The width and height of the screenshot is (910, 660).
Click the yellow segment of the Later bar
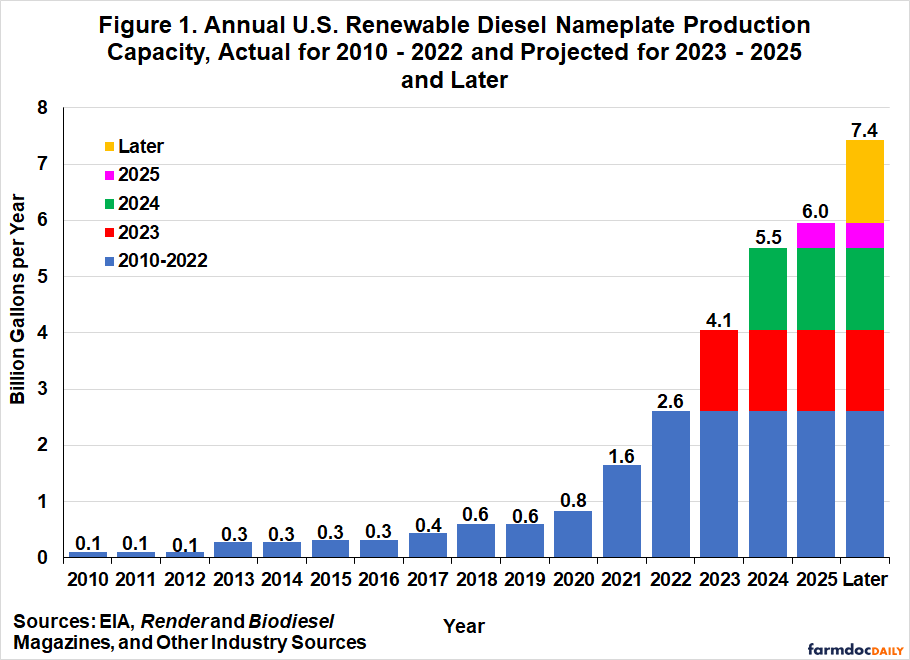(x=864, y=181)
